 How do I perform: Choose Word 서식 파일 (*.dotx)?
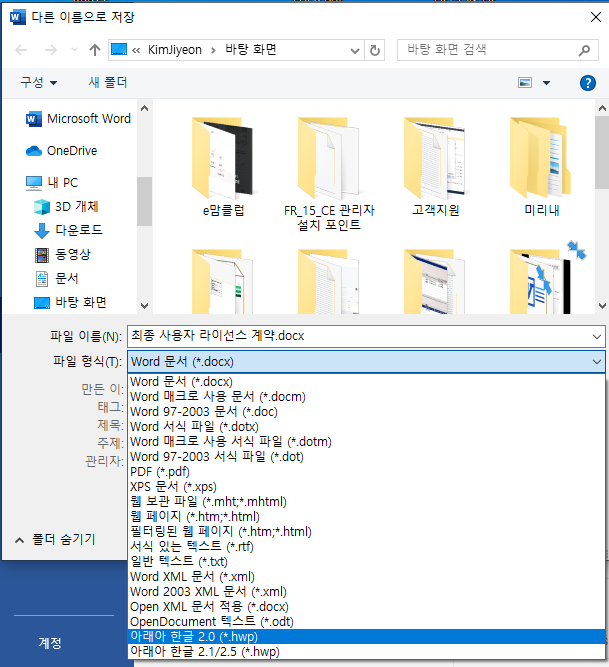[x=366, y=427]
